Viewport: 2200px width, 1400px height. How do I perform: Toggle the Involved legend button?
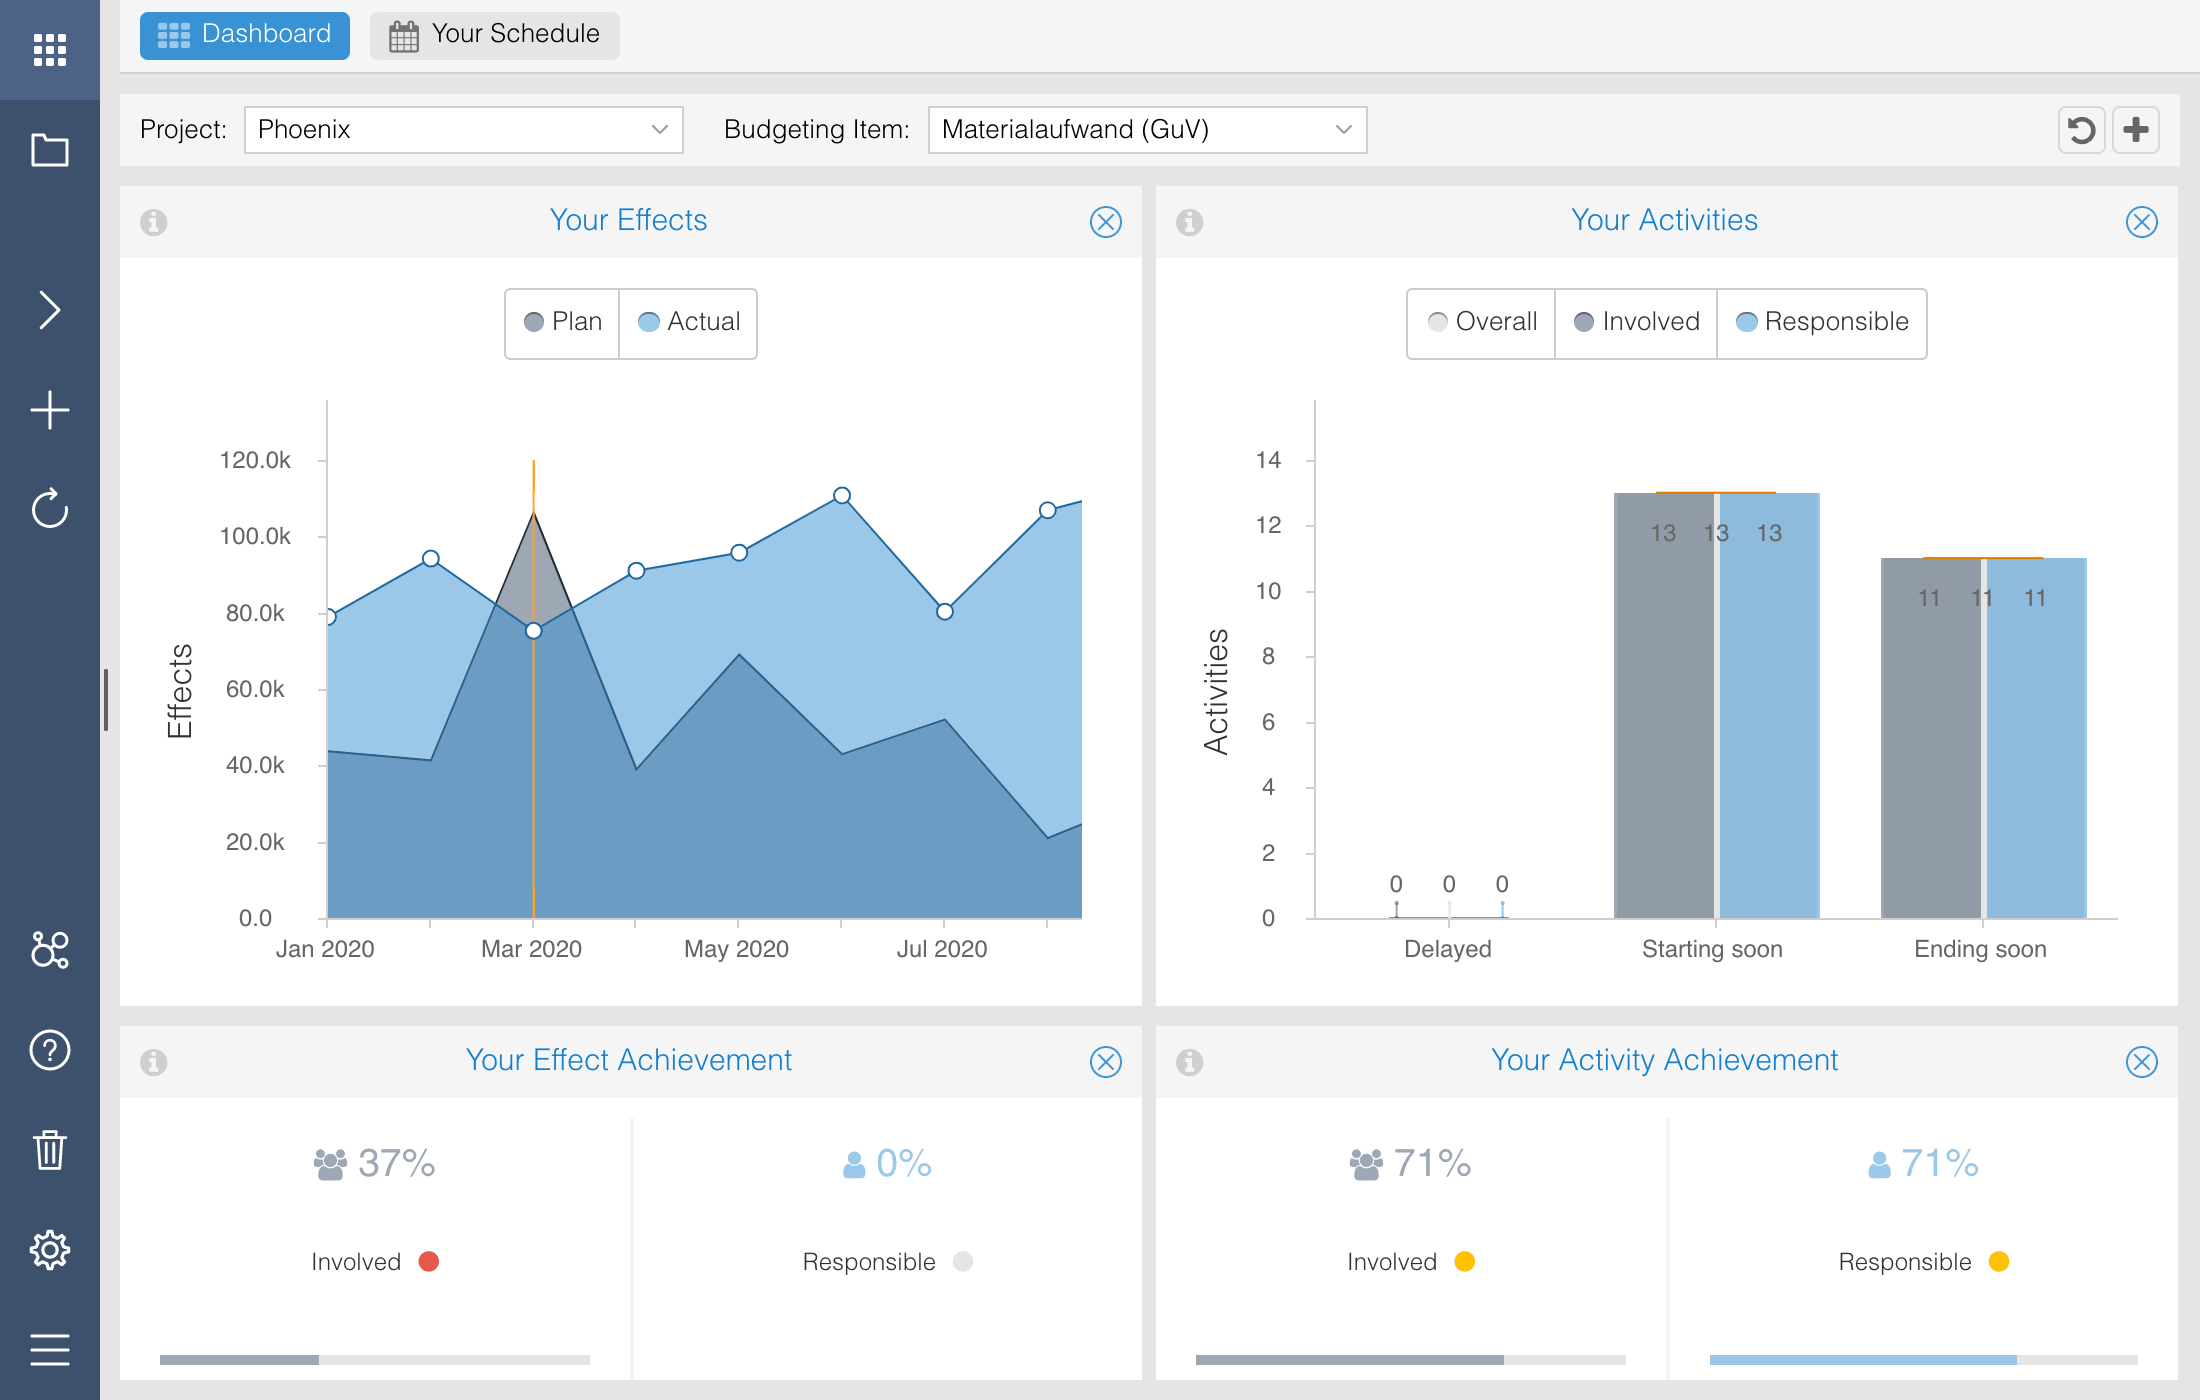[1636, 322]
